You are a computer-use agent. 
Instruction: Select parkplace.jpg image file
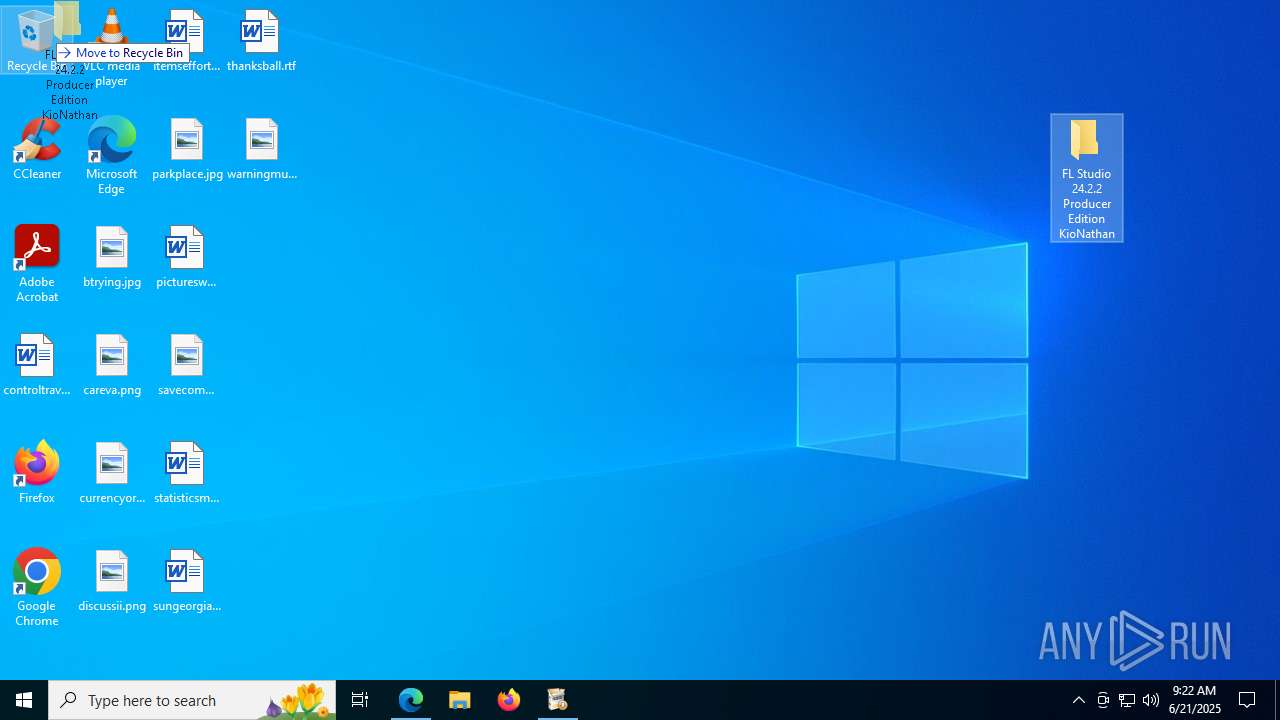(x=187, y=149)
